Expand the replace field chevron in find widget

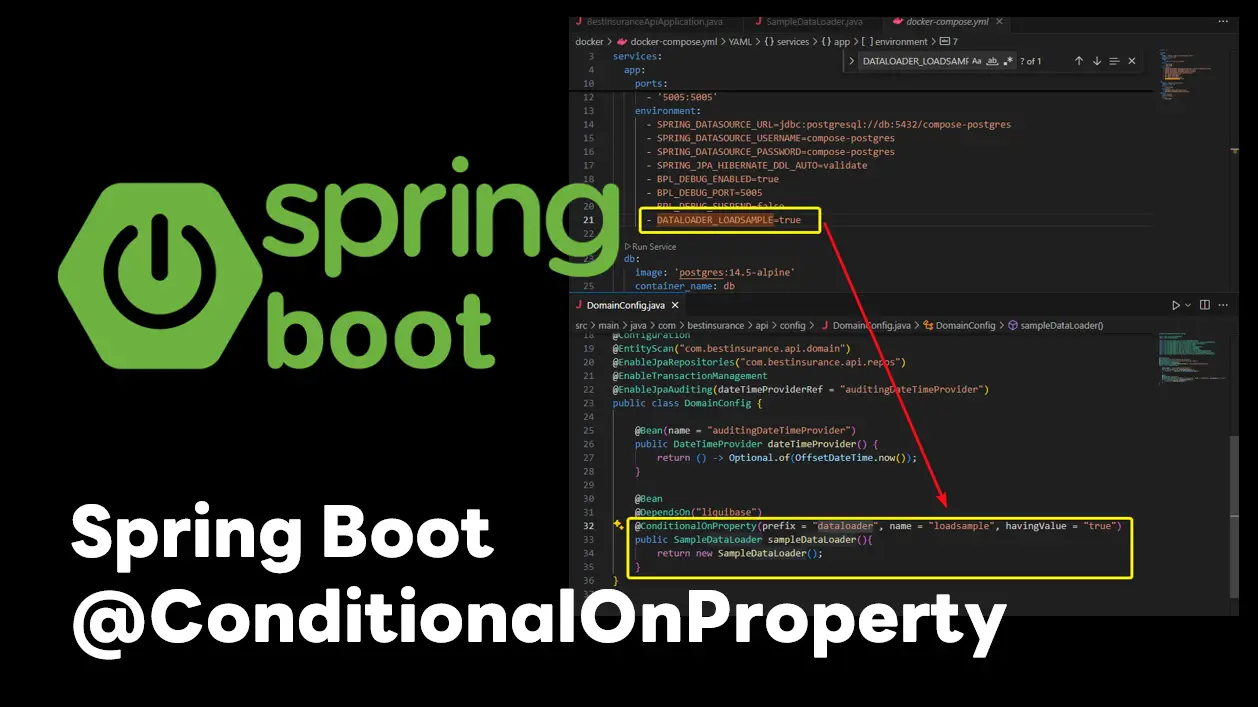852,61
